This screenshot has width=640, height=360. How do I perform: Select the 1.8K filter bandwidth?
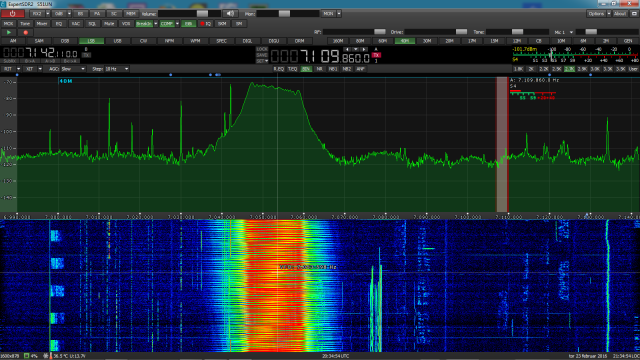tap(518, 69)
